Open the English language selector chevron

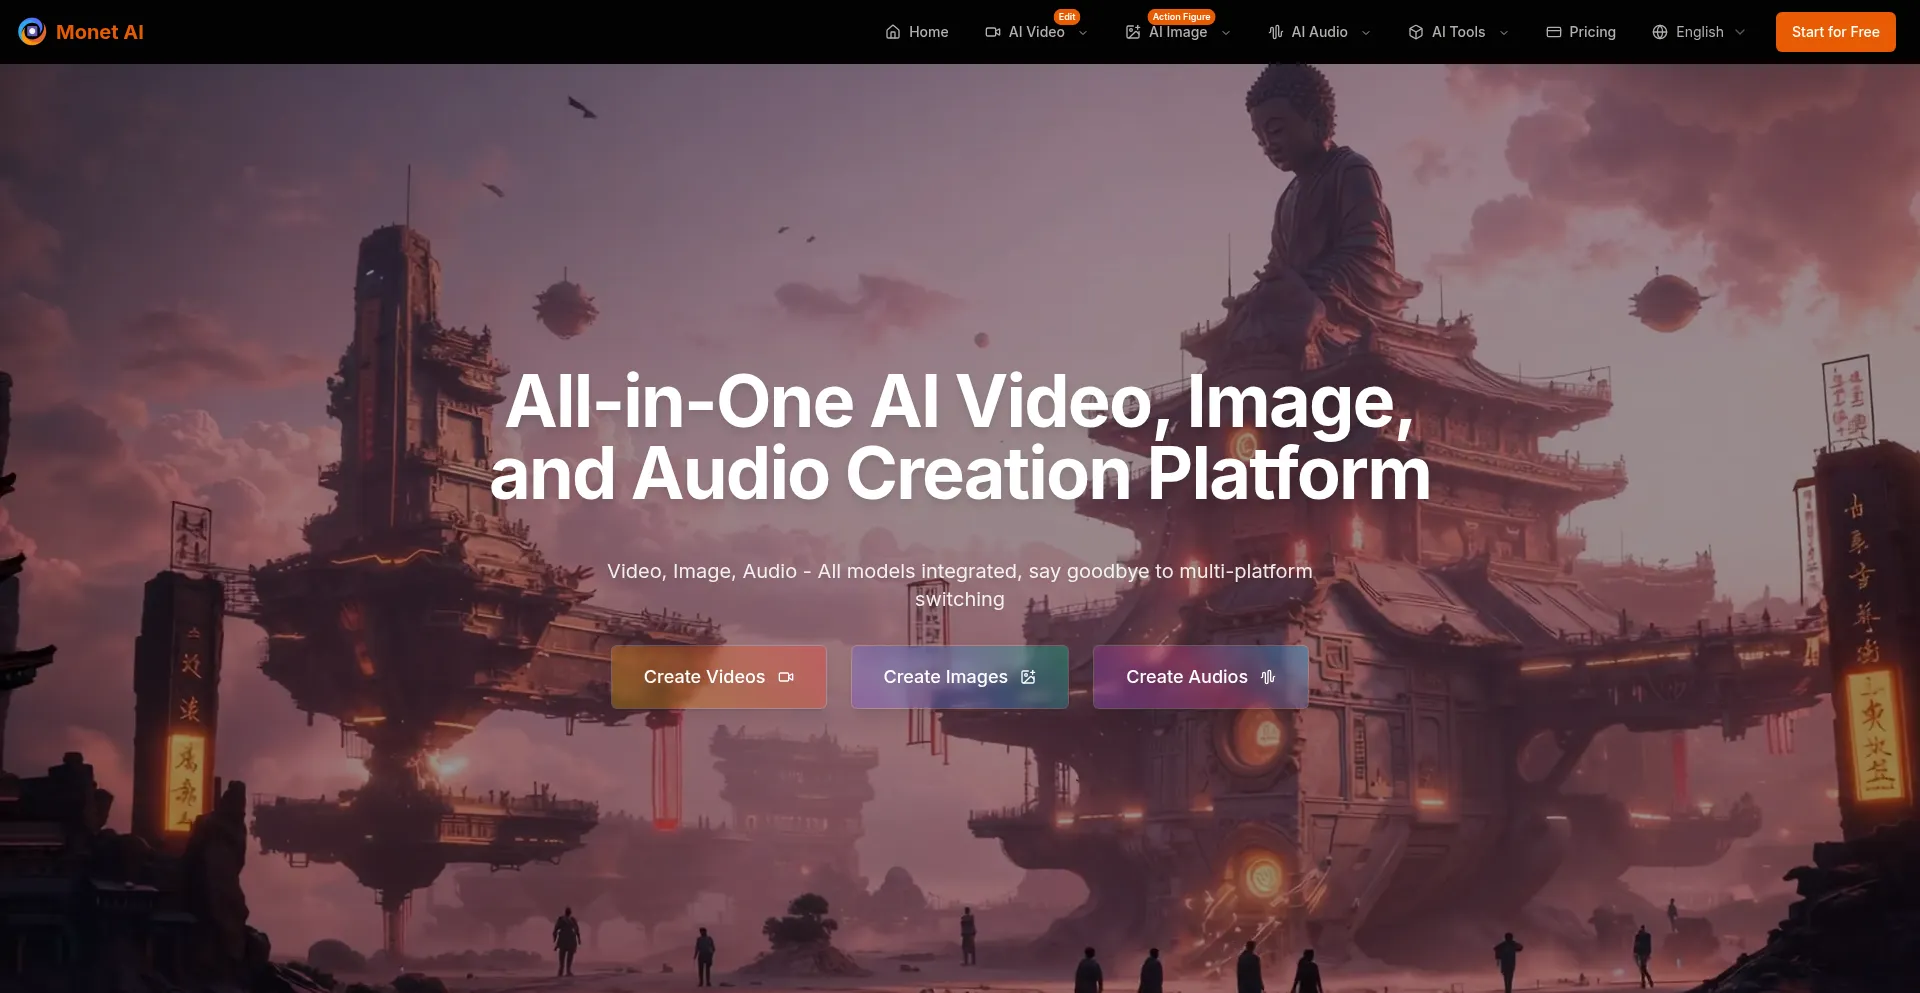point(1740,33)
